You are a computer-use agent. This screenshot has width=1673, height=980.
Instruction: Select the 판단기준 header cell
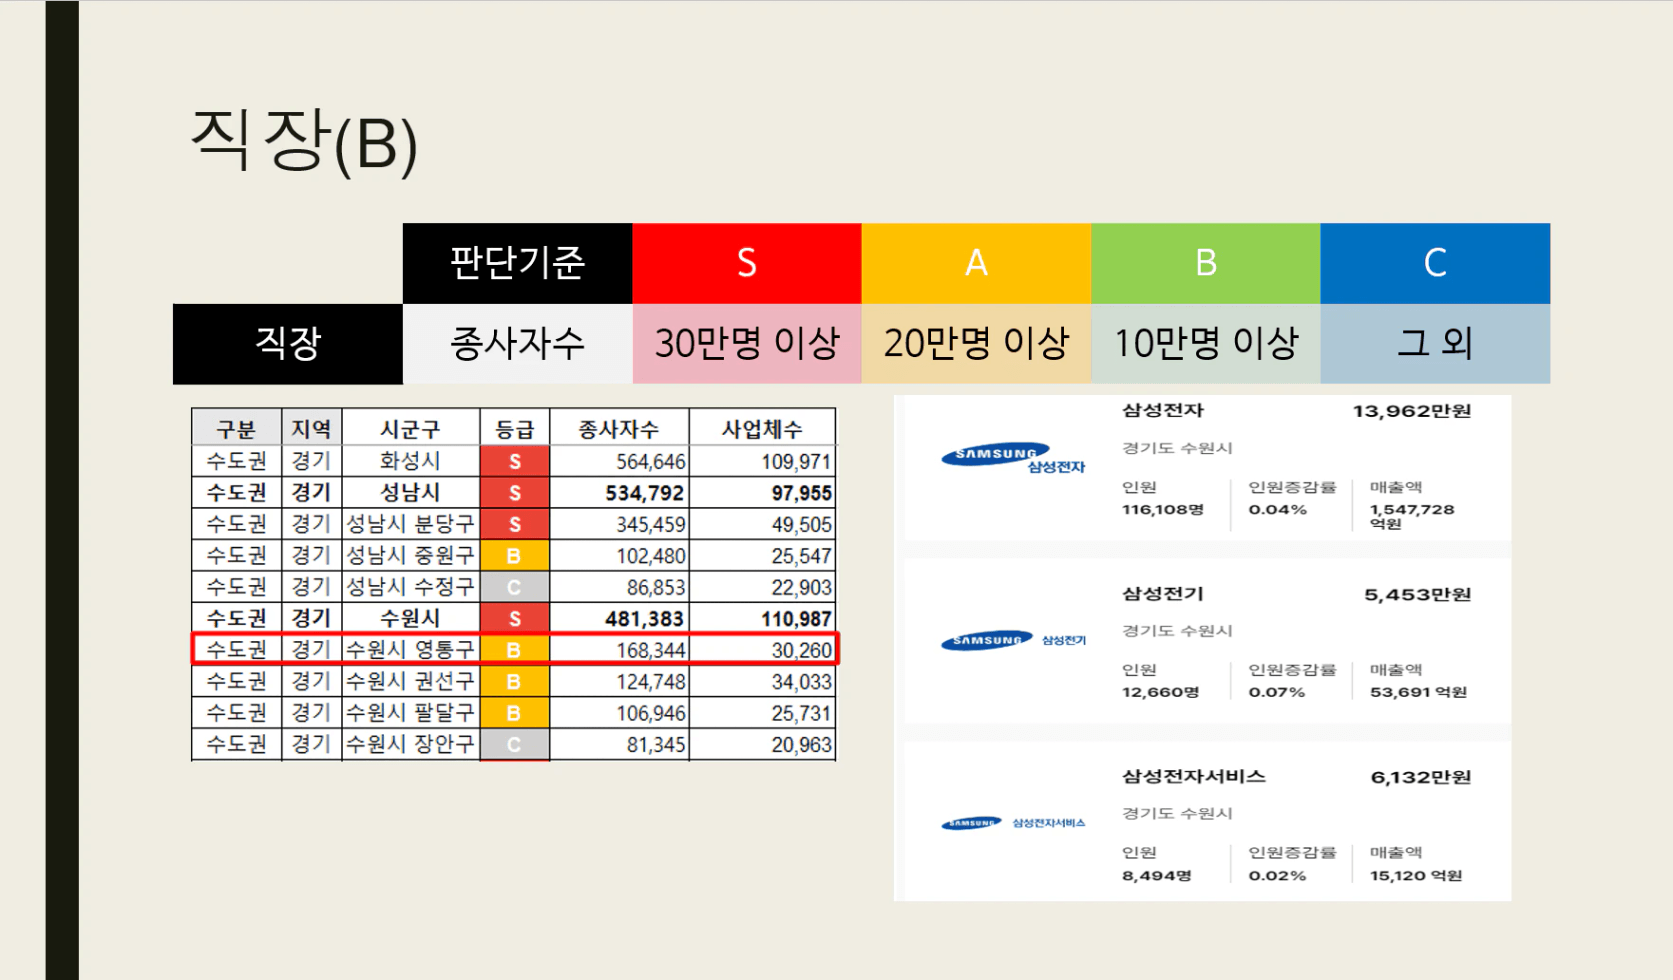tap(517, 263)
